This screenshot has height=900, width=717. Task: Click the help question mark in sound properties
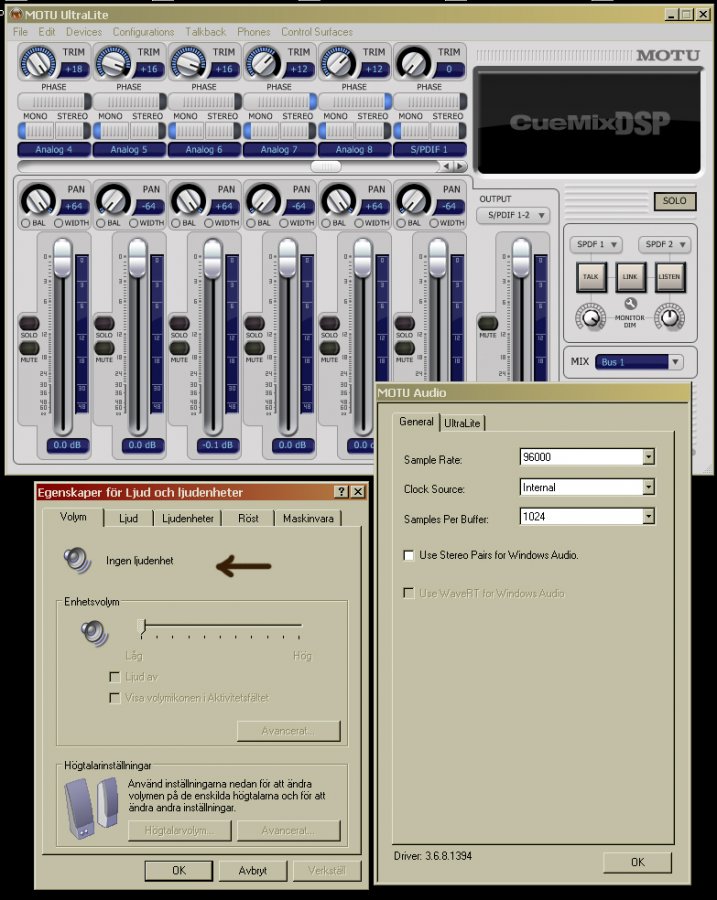[341, 492]
